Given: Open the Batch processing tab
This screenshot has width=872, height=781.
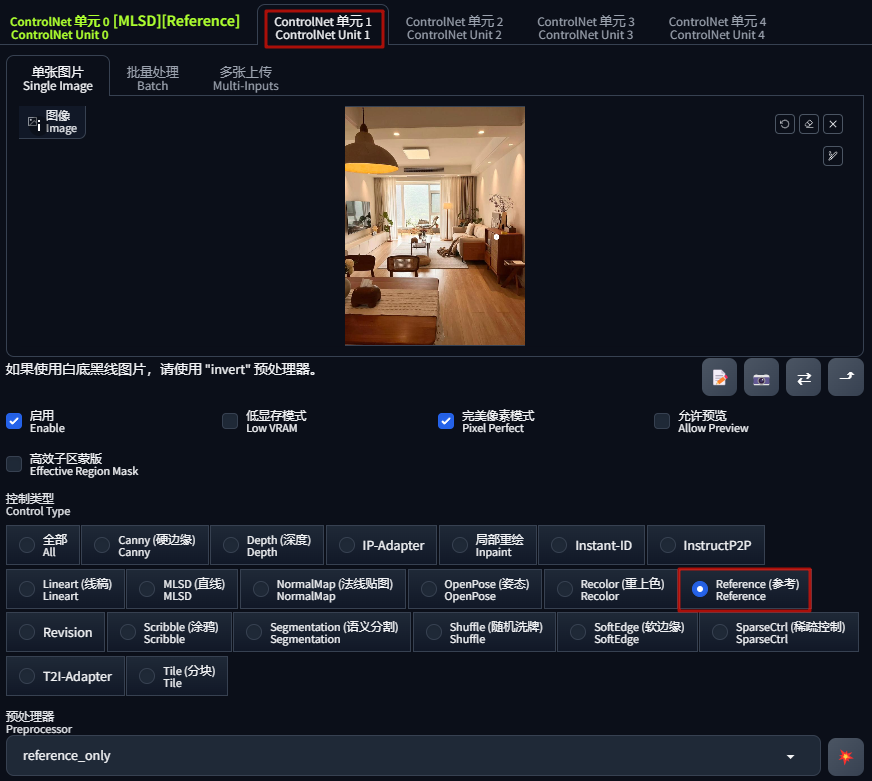Looking at the screenshot, I should (x=152, y=77).
